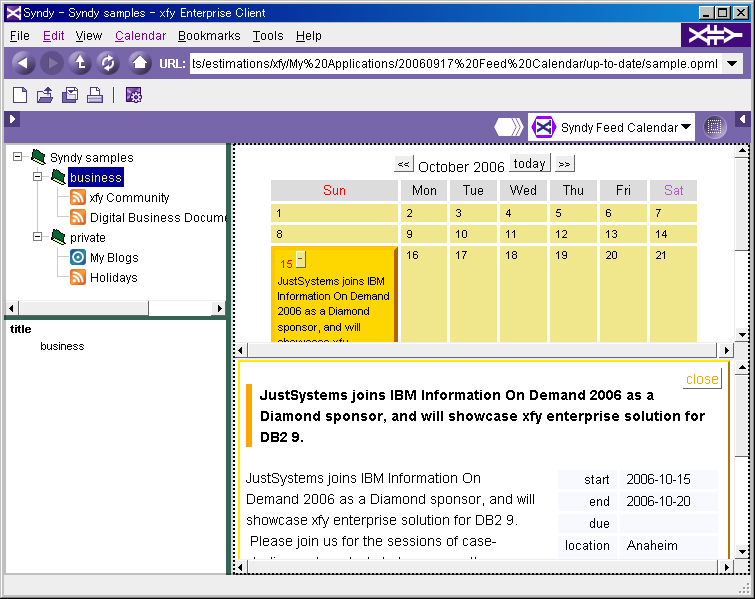Click the Back navigation arrow

23,63
